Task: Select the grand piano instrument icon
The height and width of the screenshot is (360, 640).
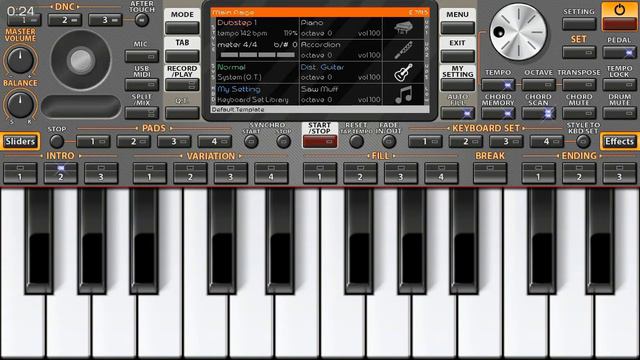Action: [403, 28]
